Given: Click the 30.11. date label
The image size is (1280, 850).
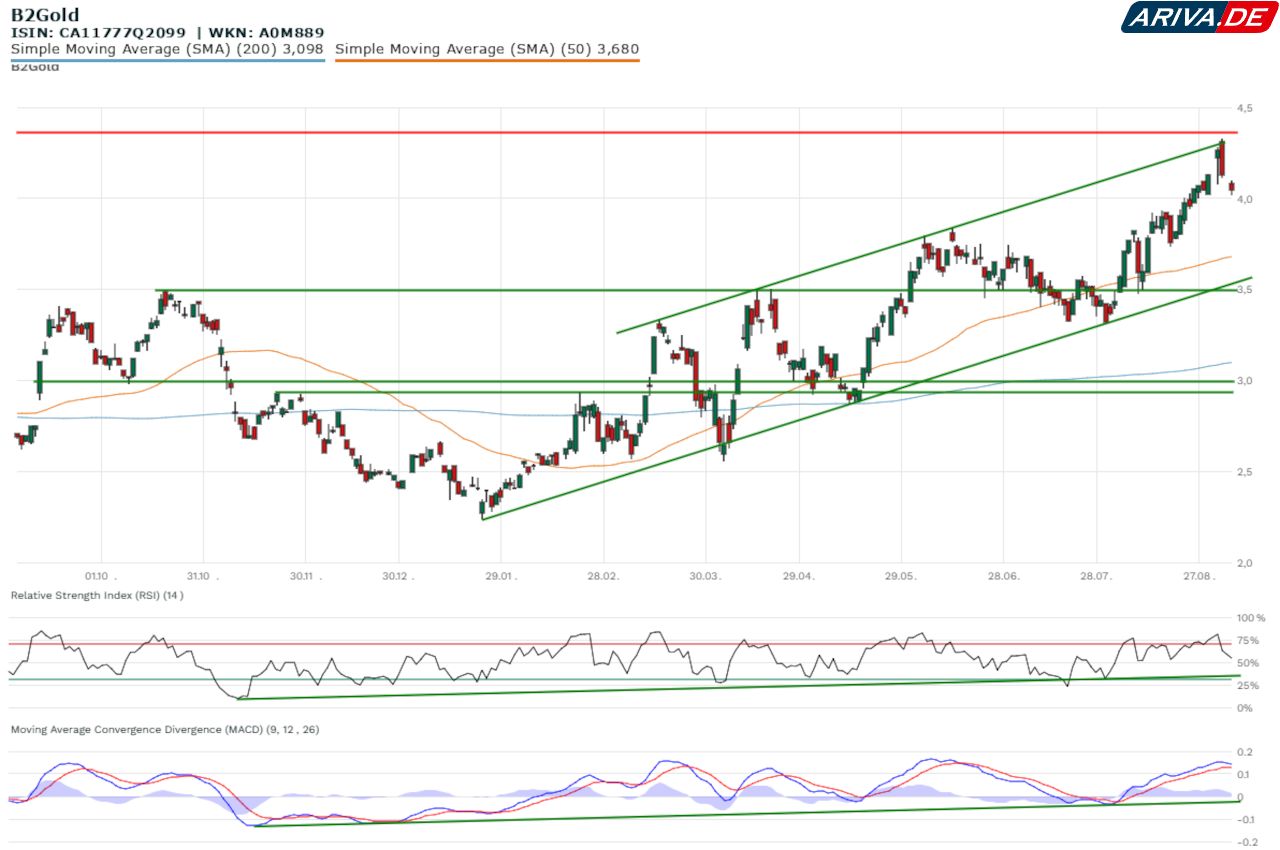Looking at the screenshot, I should pos(305,576).
